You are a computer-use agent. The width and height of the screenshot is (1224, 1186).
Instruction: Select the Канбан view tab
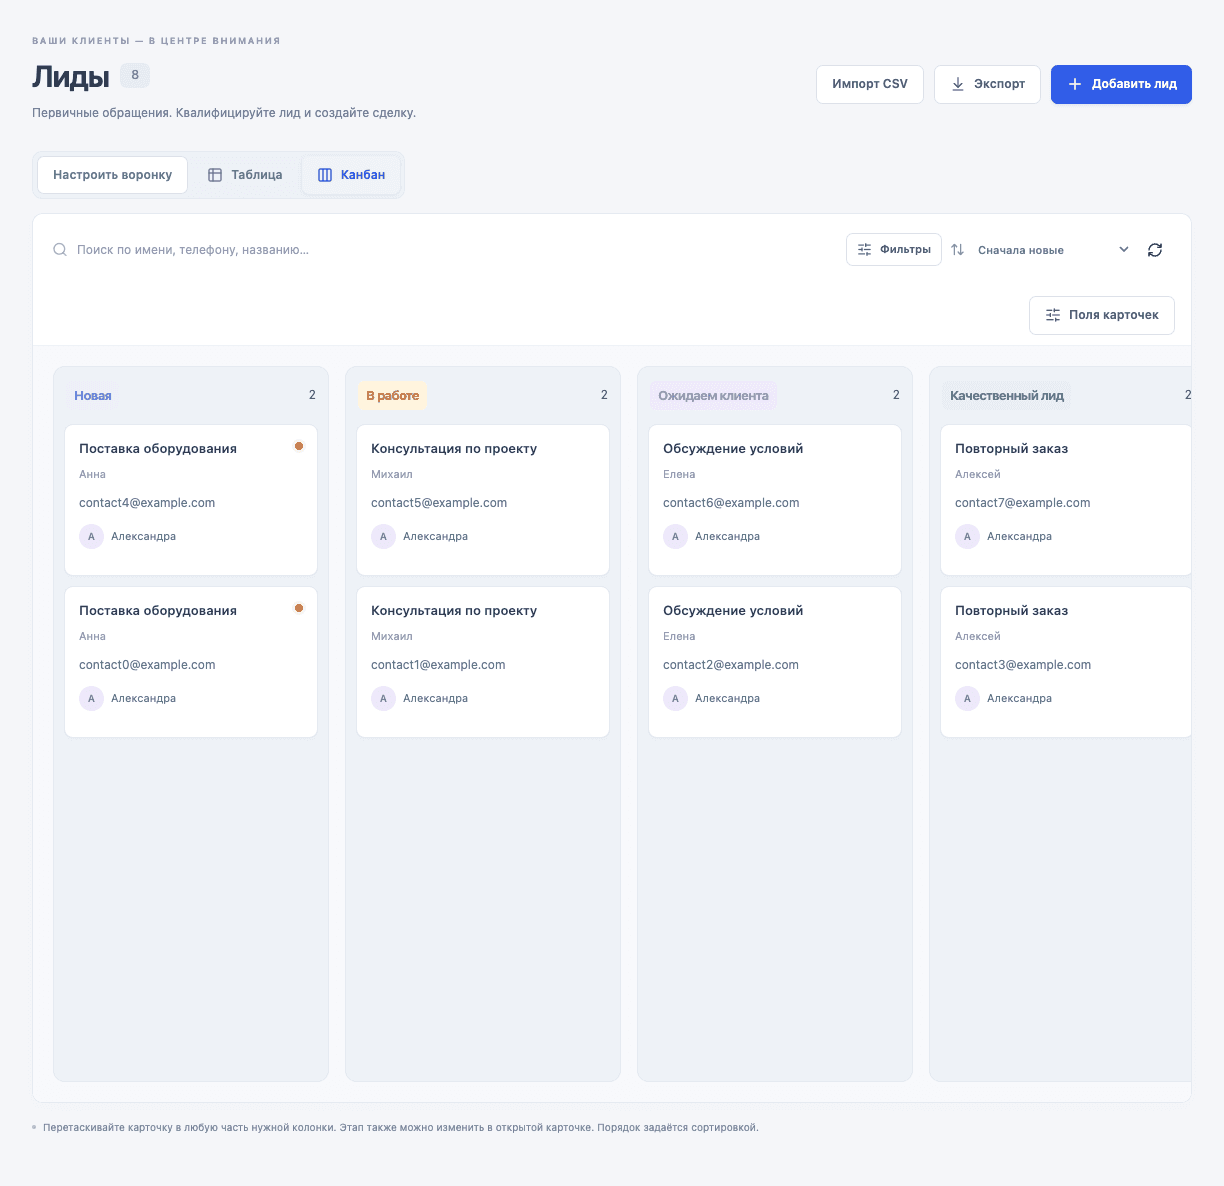point(351,175)
